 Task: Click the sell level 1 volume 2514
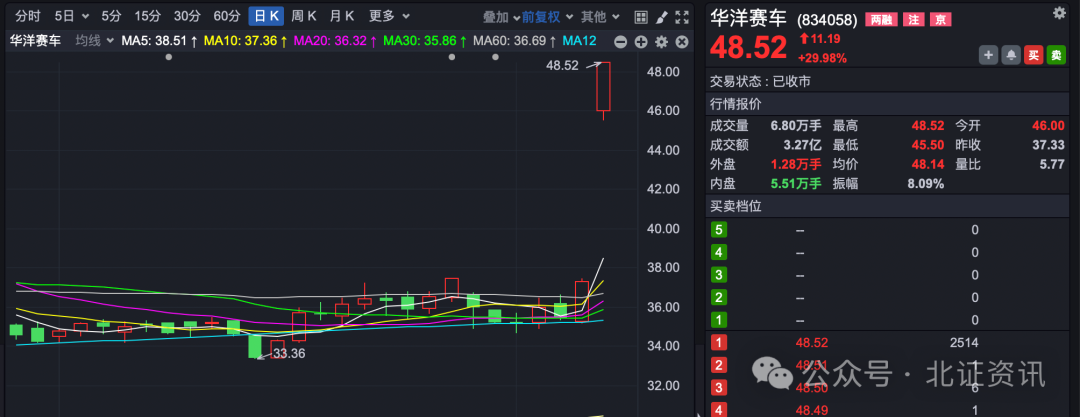click(964, 343)
